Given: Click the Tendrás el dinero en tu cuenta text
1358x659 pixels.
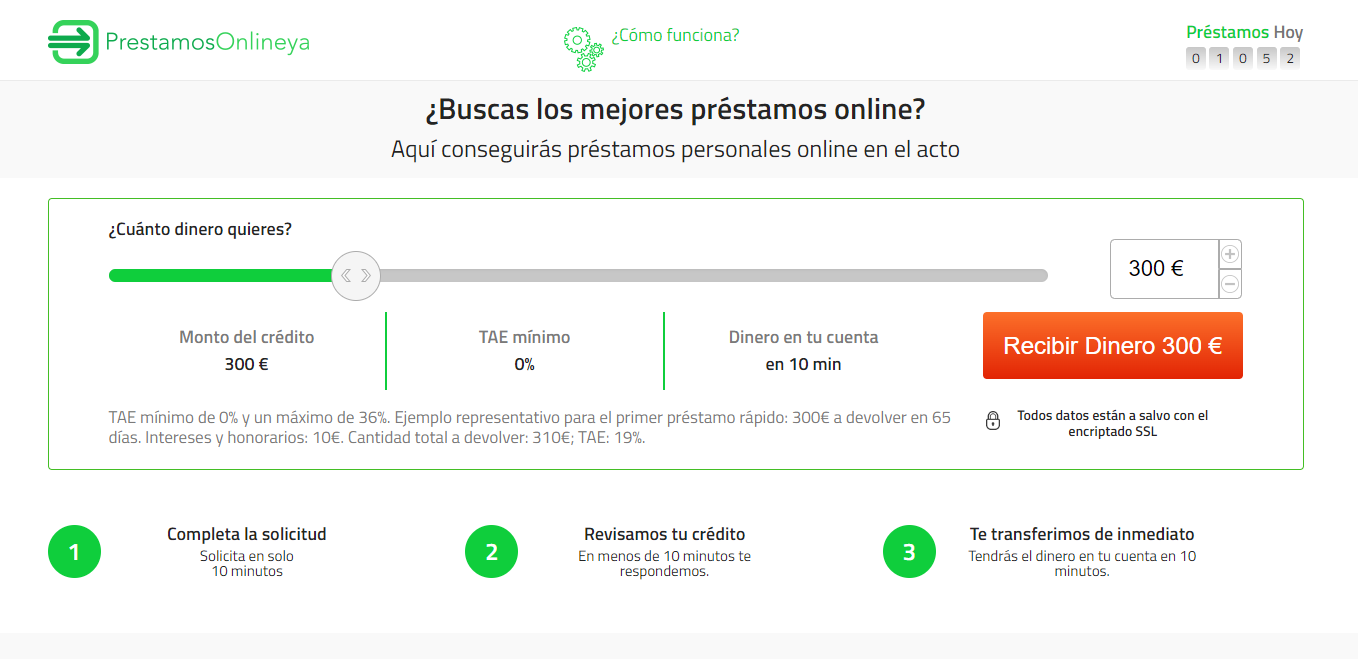Looking at the screenshot, I should pos(1082,564).
